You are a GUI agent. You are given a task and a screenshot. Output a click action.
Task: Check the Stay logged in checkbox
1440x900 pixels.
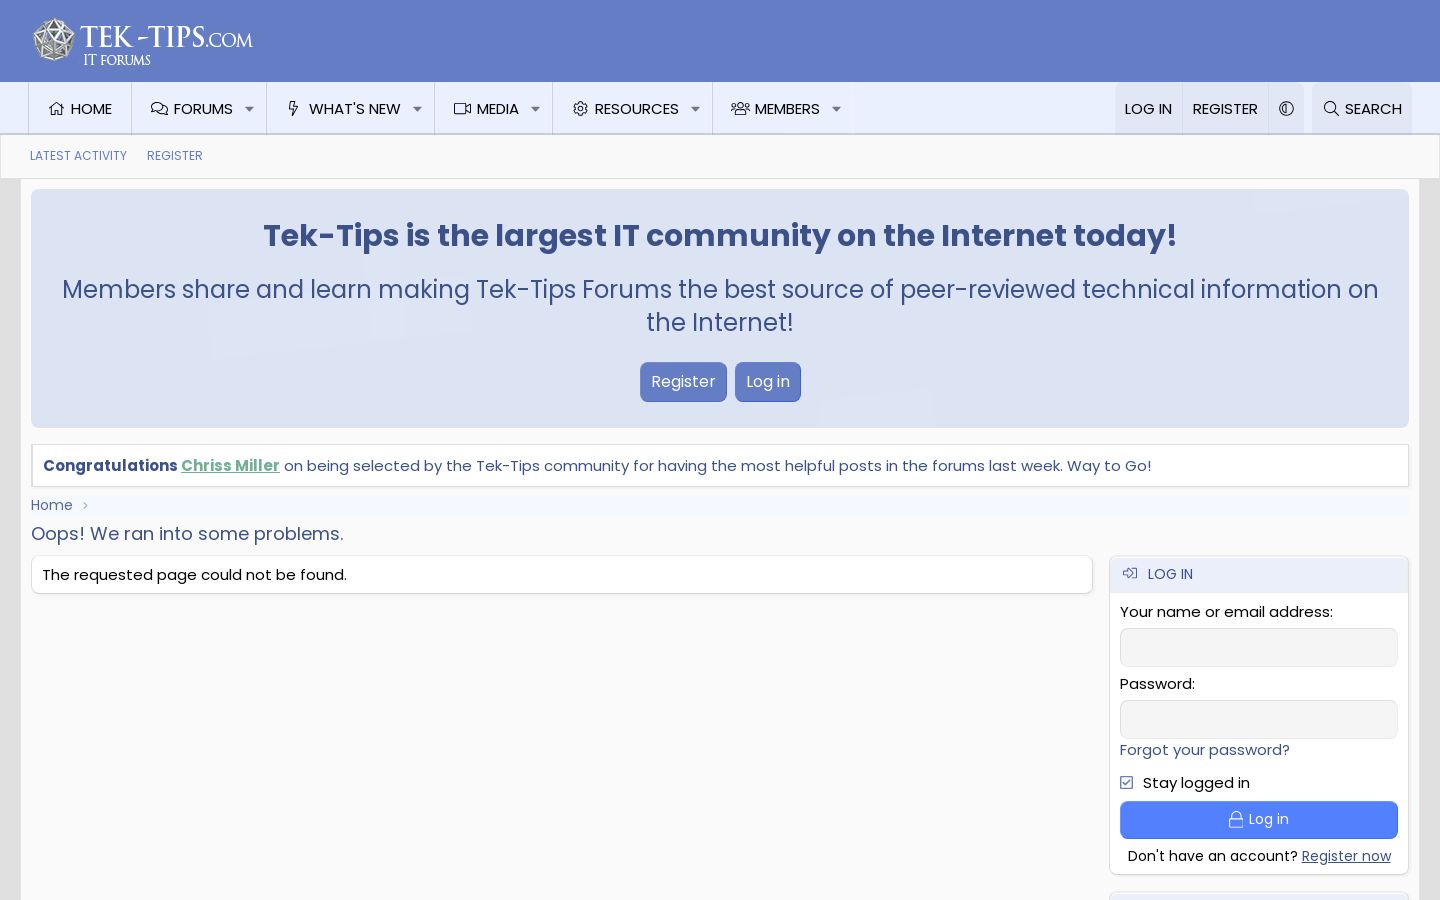pyautogui.click(x=1127, y=783)
